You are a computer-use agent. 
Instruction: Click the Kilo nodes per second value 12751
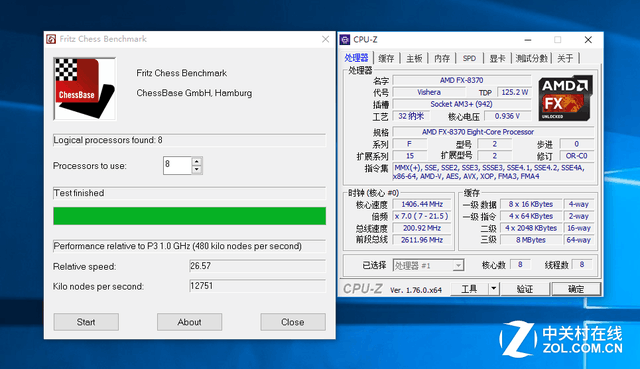click(257, 286)
